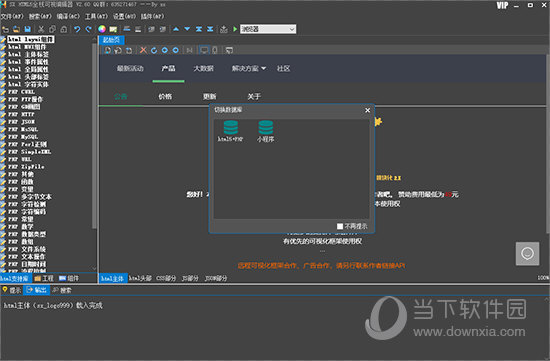The image size is (550, 361).
Task: Open the rainbow color wheel picker
Action: point(102,29)
